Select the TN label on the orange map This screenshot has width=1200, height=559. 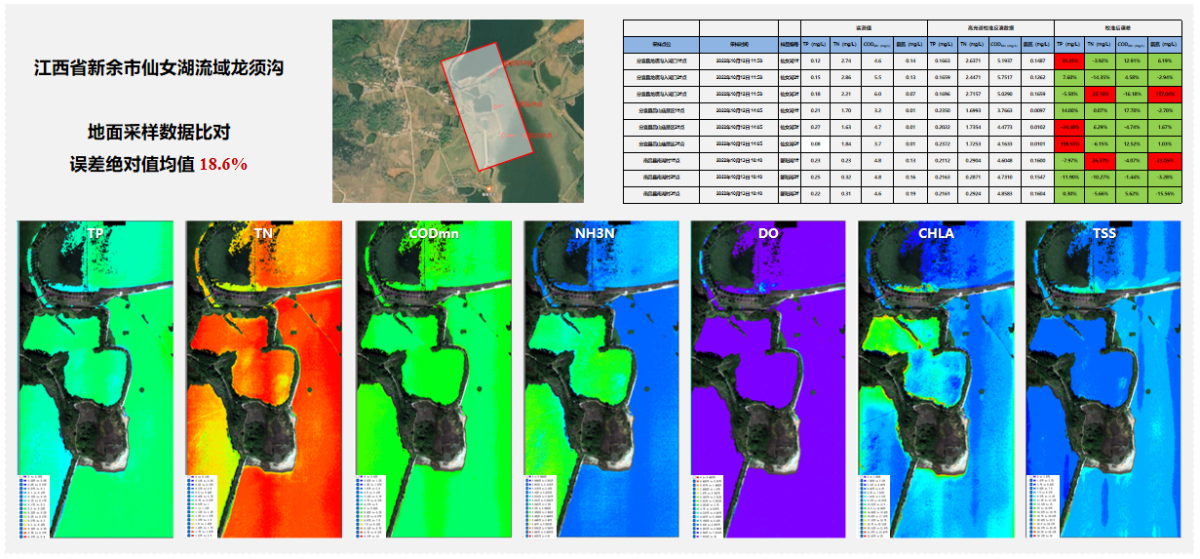click(263, 232)
